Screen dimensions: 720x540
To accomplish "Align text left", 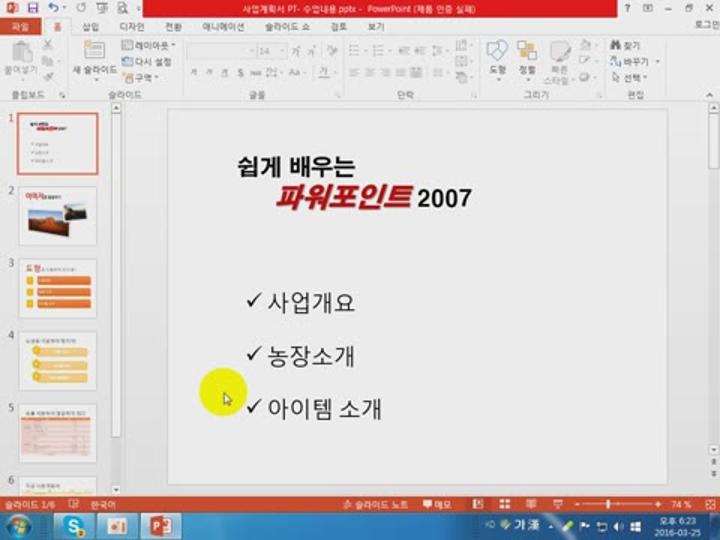I will pos(354,73).
